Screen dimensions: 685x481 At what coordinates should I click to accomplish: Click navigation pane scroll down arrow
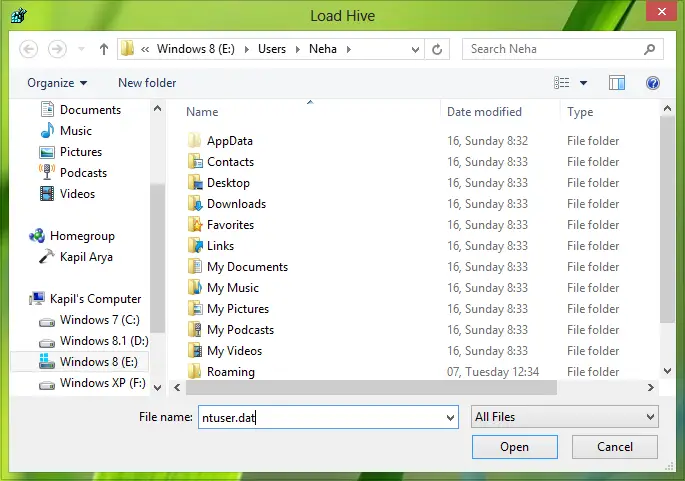(x=158, y=388)
